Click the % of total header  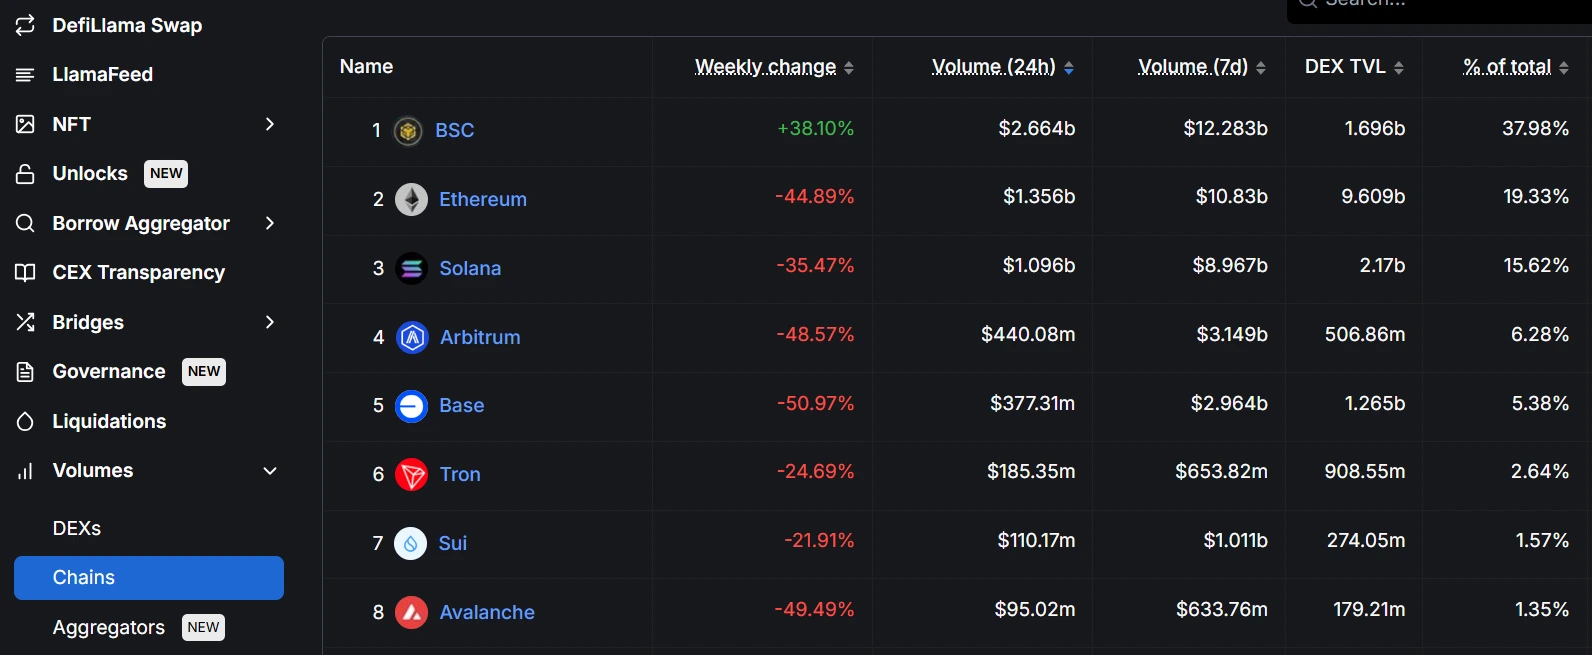click(1507, 67)
